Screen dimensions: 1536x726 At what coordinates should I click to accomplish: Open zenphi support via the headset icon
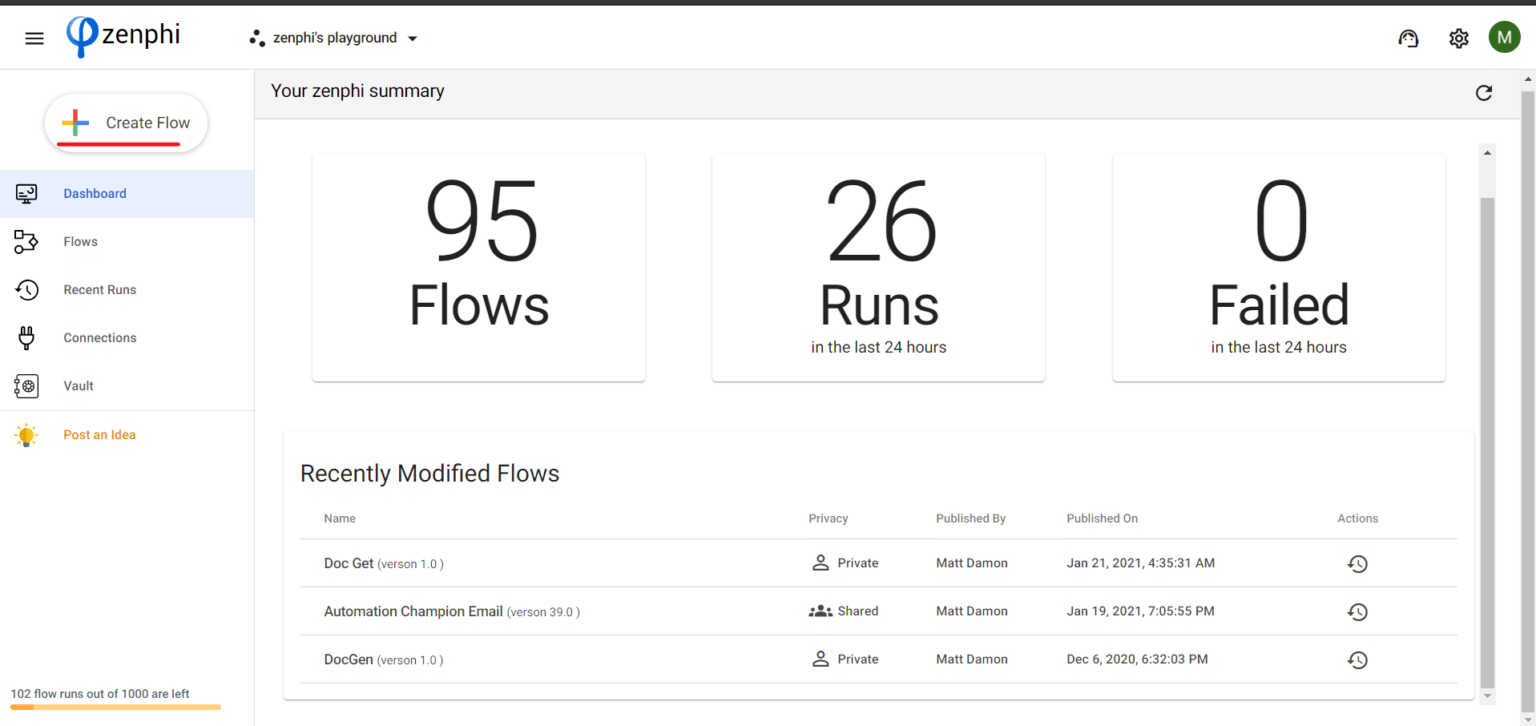1408,38
